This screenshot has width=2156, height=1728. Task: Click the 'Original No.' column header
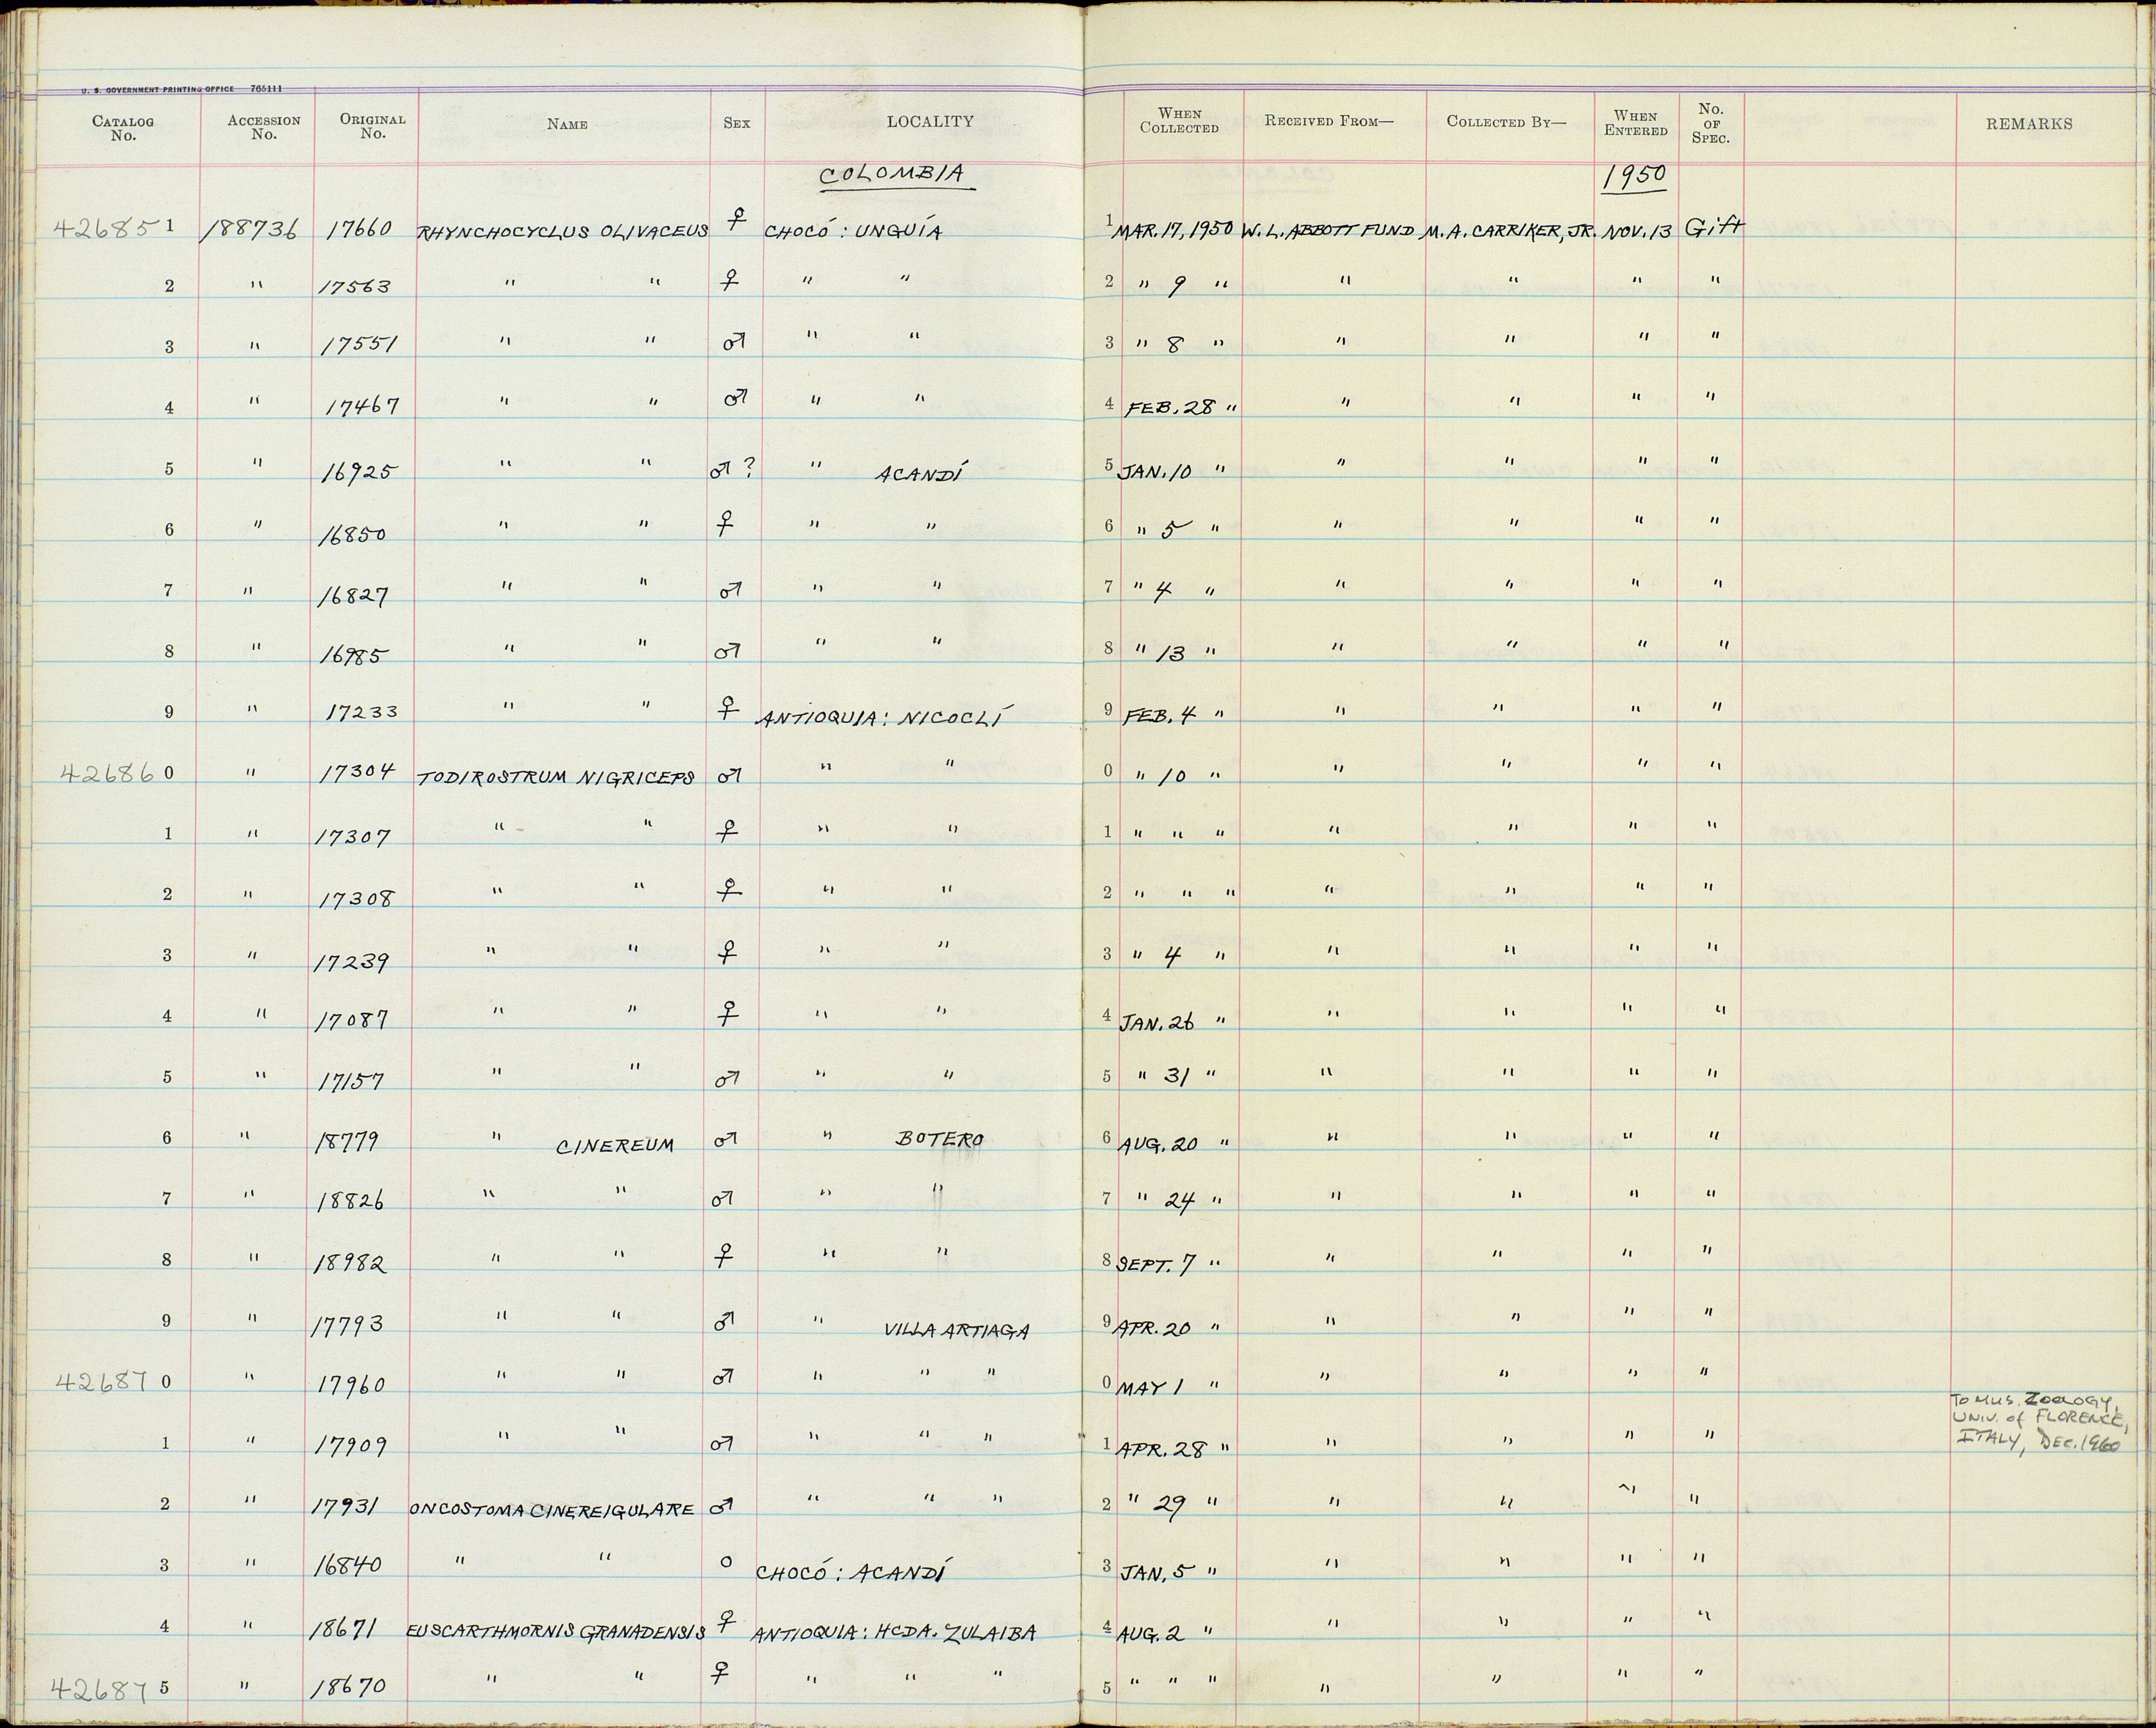point(372,126)
